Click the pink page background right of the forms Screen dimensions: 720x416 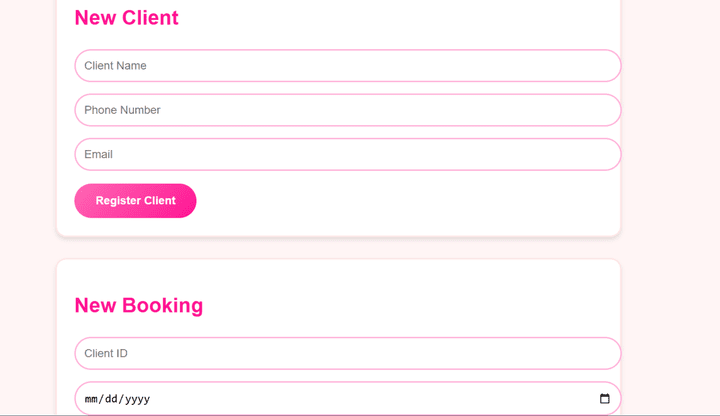point(670,200)
